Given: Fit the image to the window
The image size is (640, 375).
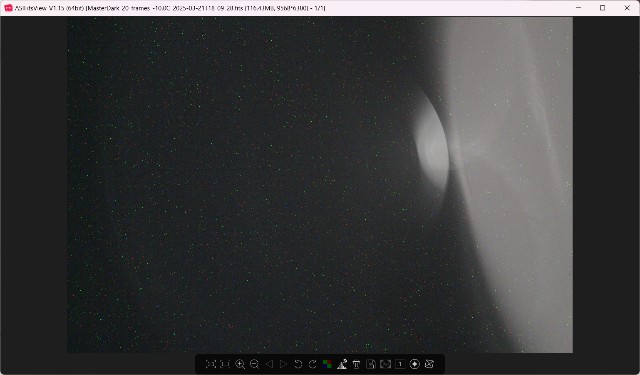Looking at the screenshot, I should 211,364.
